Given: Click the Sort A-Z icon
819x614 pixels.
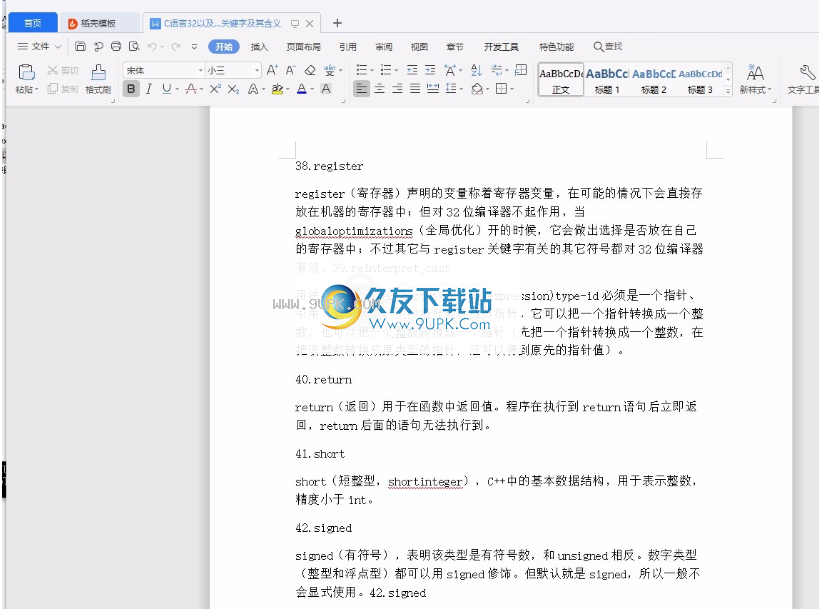Looking at the screenshot, I should (476, 70).
